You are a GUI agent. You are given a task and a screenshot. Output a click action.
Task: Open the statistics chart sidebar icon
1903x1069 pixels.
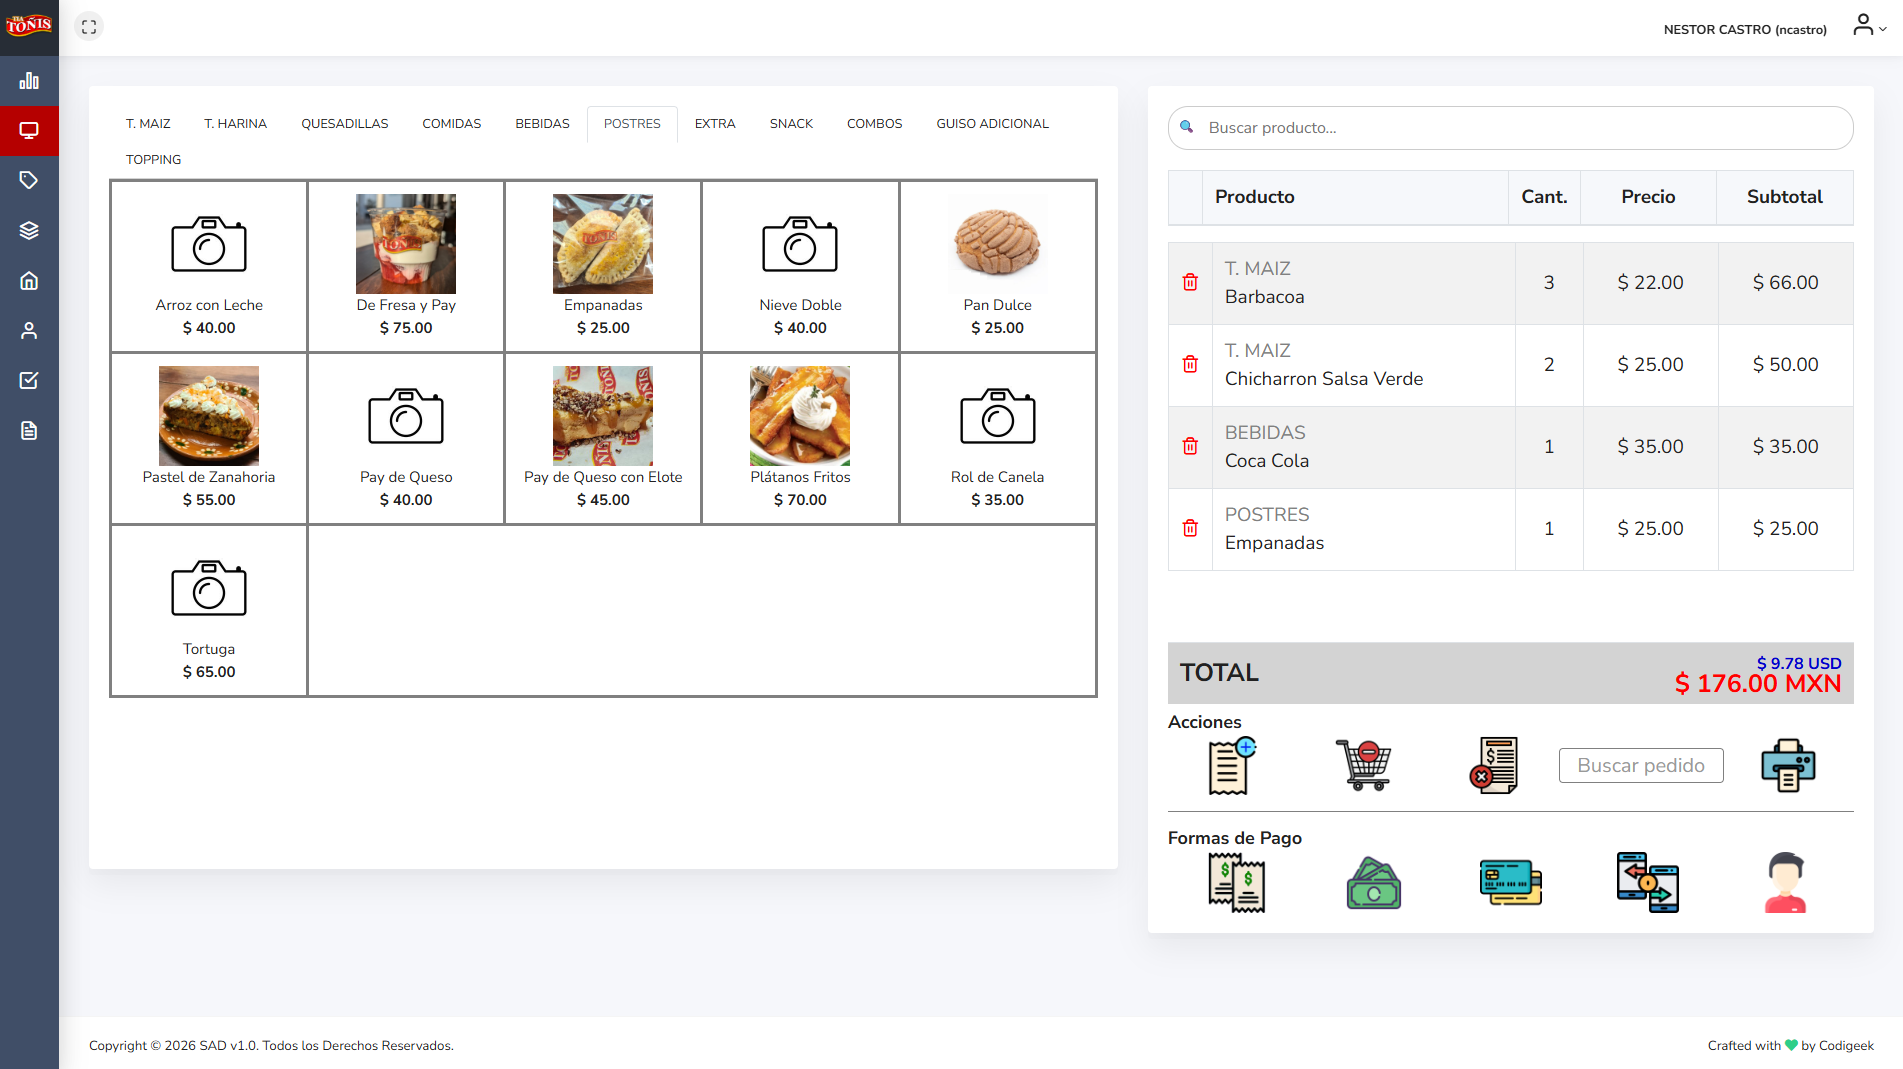click(x=29, y=81)
